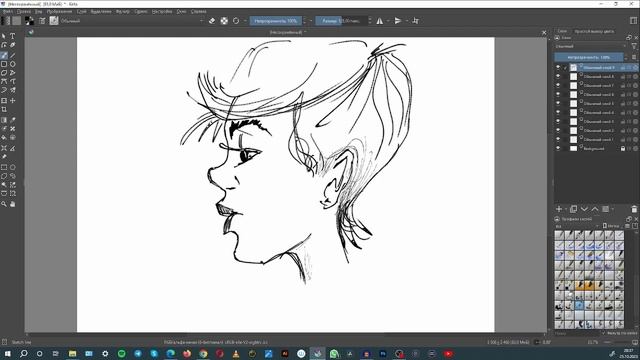The height and width of the screenshot is (360, 640).
Task: Open the vertical mirror options dropdown arrow
Action: (x=407, y=20)
